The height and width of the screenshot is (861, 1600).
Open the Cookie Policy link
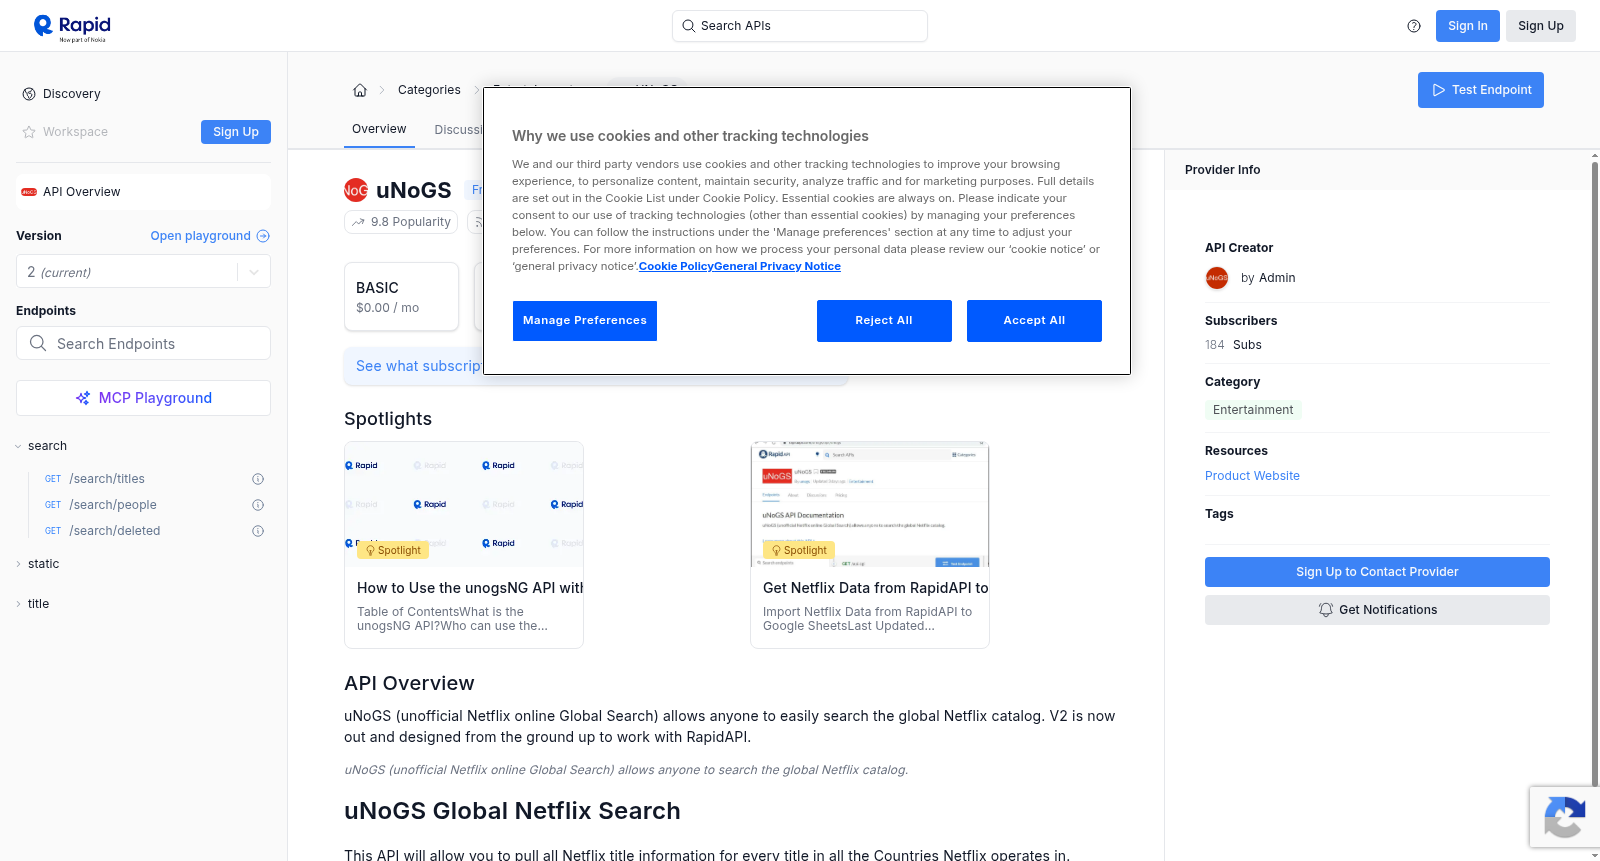[676, 267]
